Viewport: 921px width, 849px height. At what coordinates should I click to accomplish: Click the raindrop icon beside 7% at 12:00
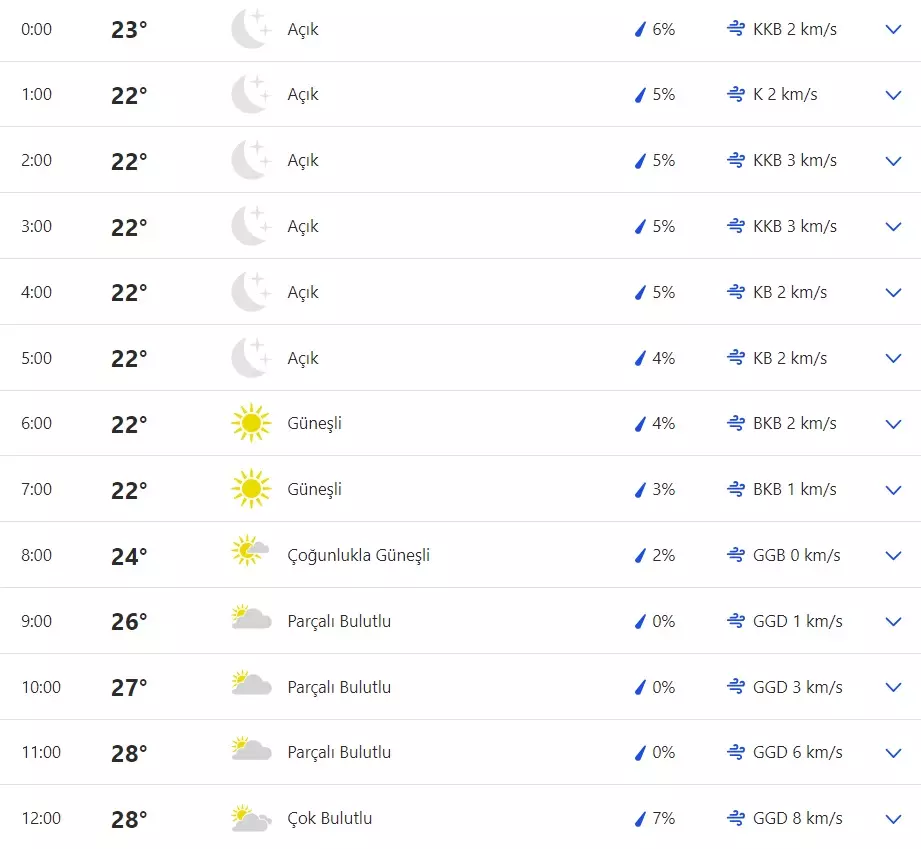[640, 819]
